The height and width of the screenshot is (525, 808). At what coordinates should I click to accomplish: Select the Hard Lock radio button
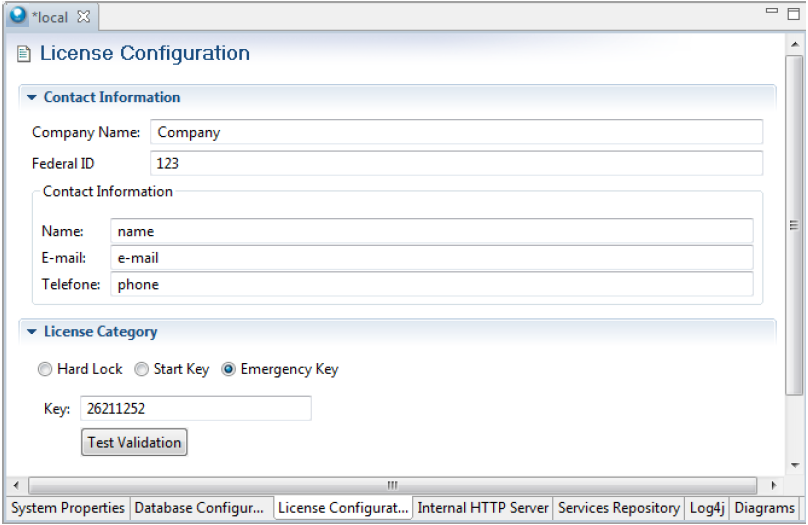[44, 370]
